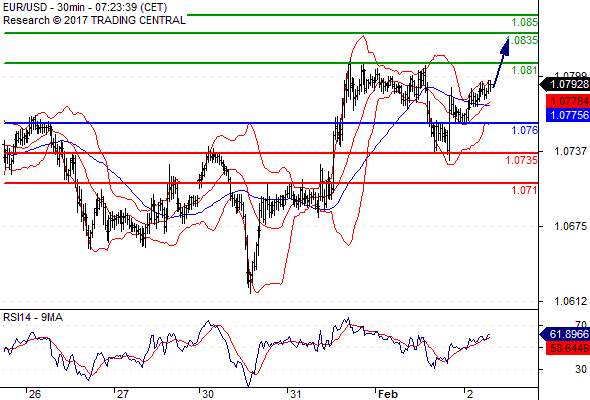Click the black 1.07928 current price tag
The height and width of the screenshot is (400, 590).
[565, 84]
